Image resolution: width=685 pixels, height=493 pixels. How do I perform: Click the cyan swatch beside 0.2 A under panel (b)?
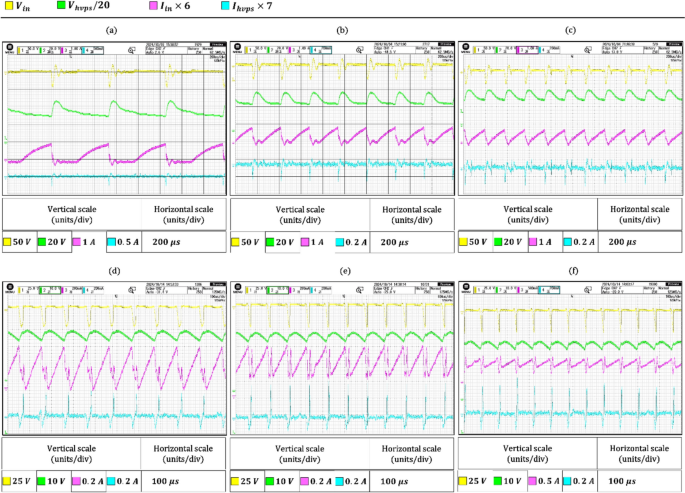(339, 242)
